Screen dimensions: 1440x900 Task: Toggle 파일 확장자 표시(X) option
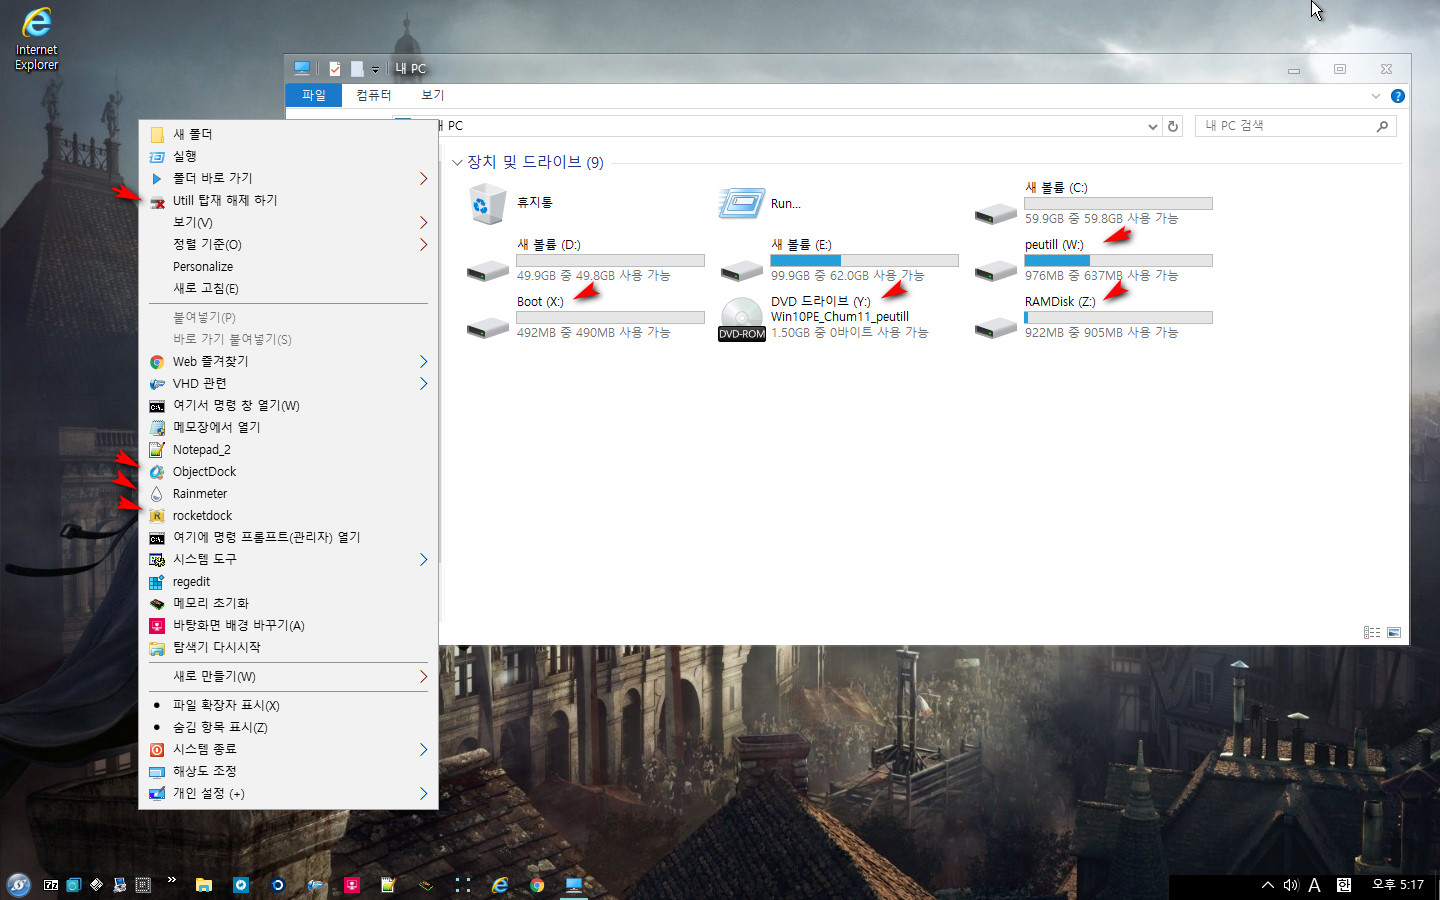(288, 705)
